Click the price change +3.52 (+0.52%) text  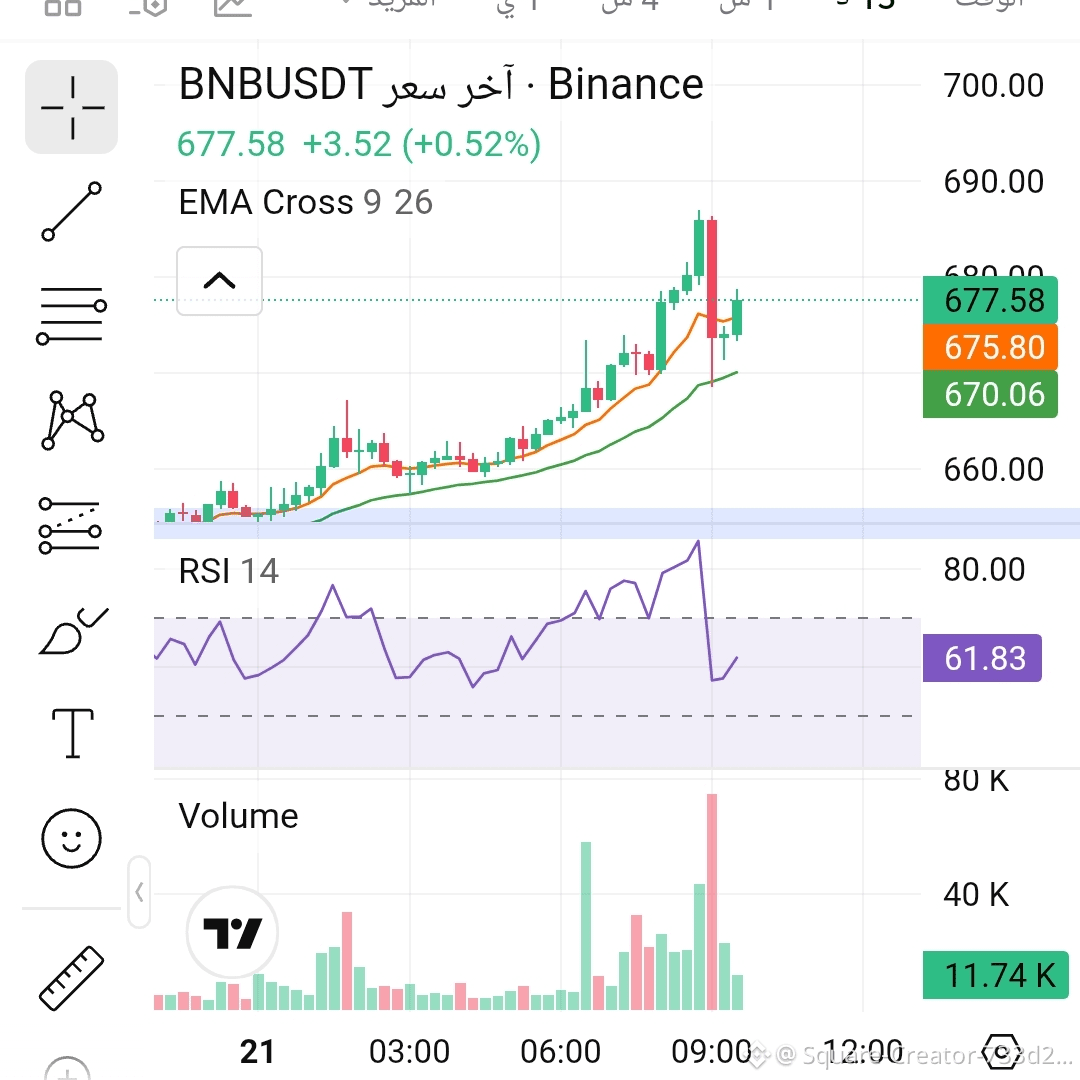pos(422,145)
